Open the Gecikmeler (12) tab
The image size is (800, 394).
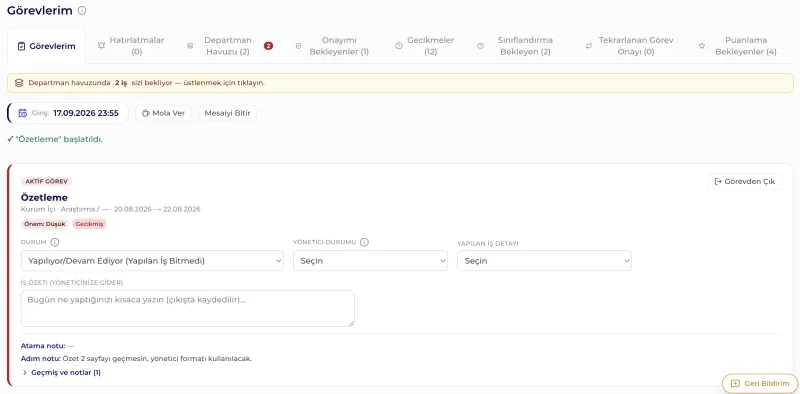pyautogui.click(x=424, y=46)
